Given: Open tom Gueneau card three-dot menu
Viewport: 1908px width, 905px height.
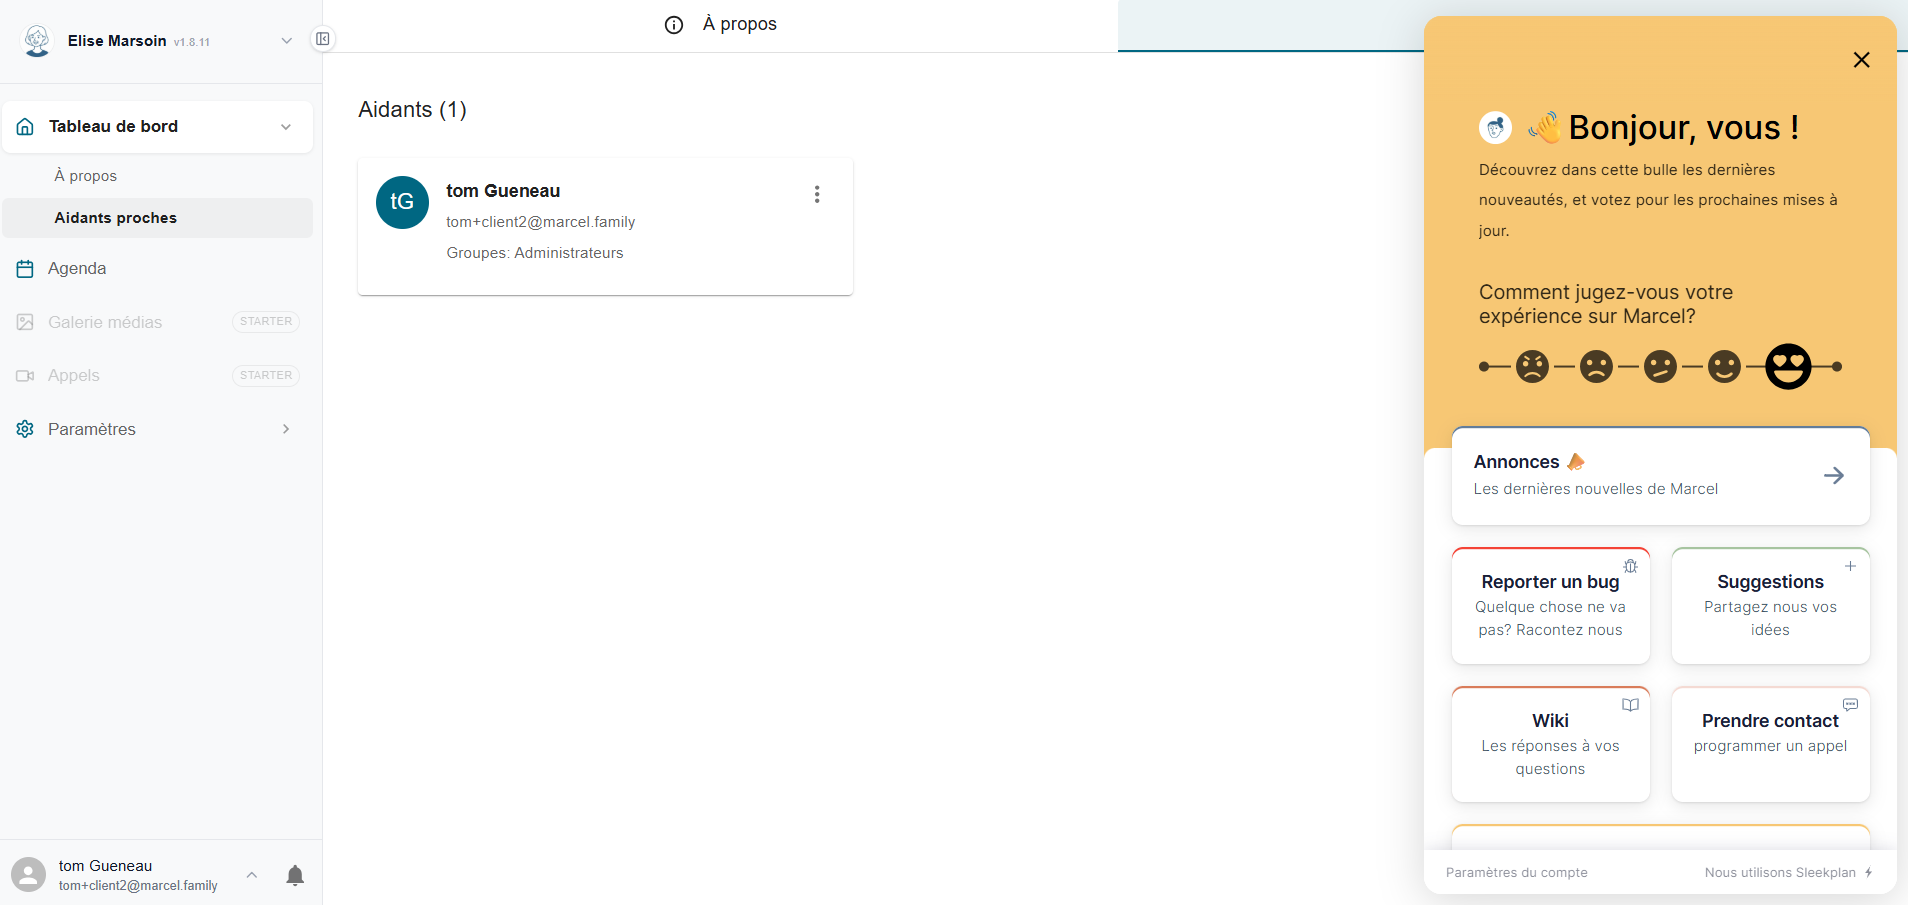Looking at the screenshot, I should pyautogui.click(x=817, y=194).
